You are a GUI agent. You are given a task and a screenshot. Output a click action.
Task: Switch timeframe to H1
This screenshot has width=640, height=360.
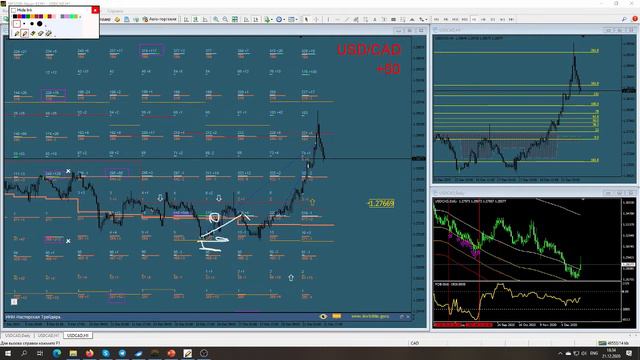[474, 19]
